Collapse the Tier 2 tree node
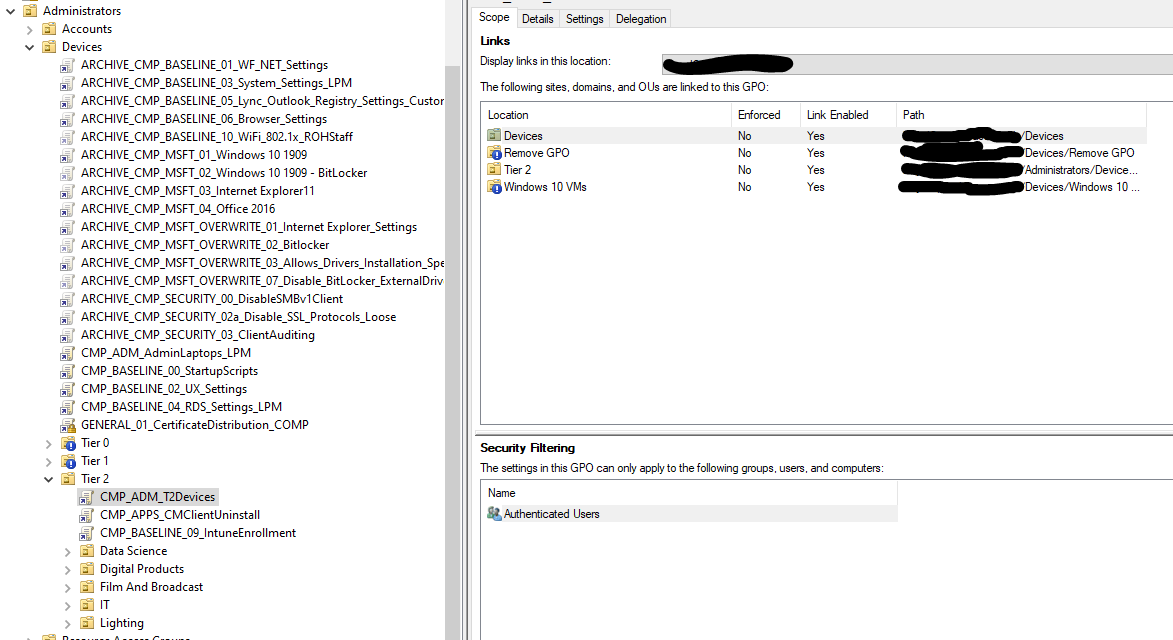The width and height of the screenshot is (1173, 640). tap(49, 479)
